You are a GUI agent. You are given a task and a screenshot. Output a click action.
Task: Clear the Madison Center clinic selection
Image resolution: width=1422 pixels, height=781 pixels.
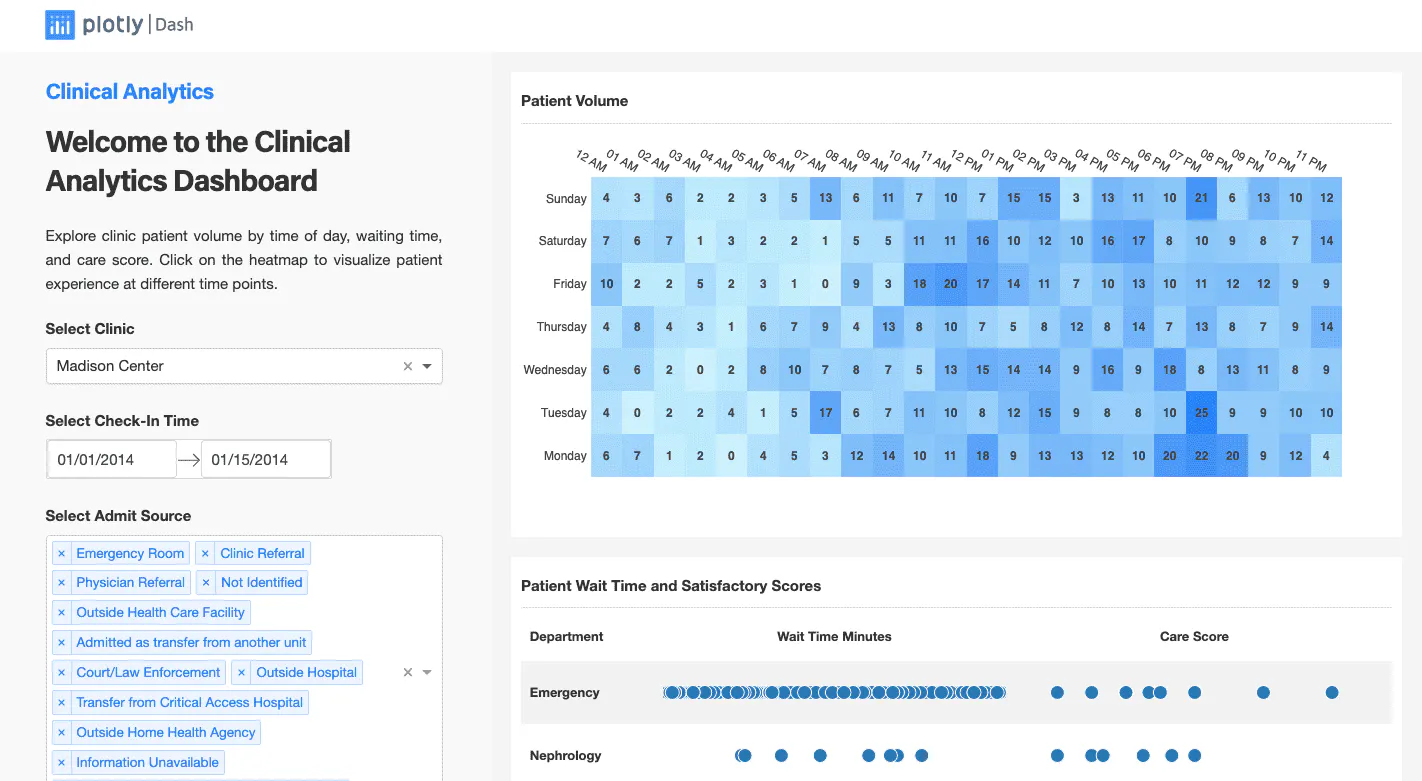click(408, 366)
